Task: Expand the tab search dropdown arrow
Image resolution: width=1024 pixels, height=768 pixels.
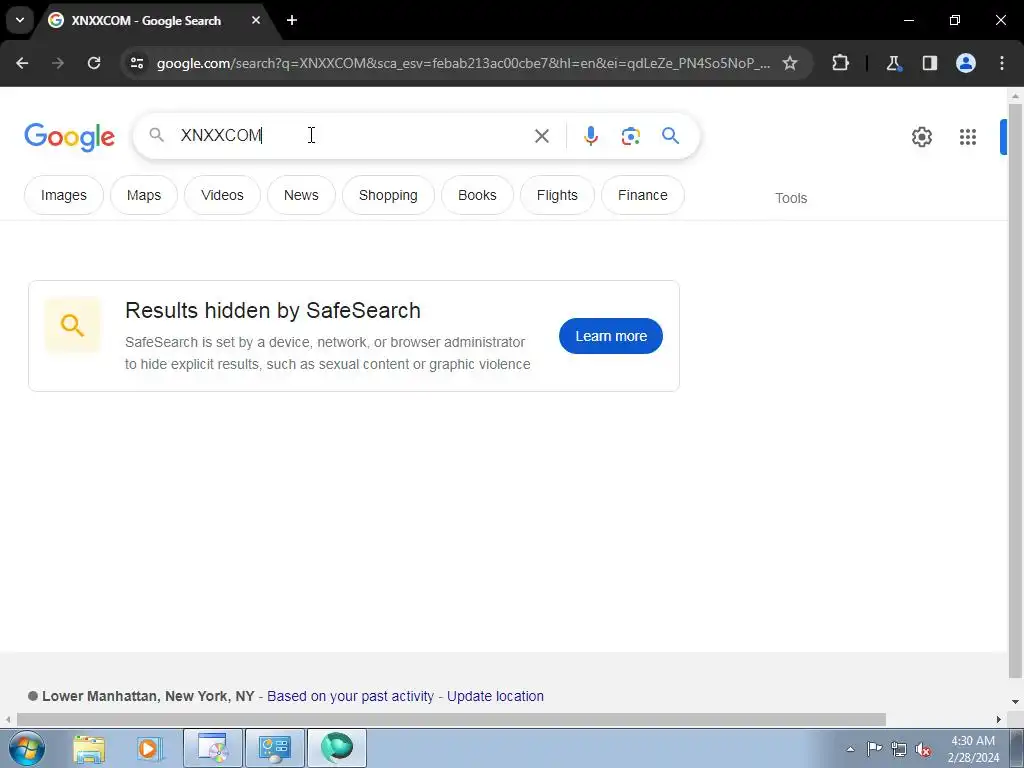Action: (x=20, y=20)
